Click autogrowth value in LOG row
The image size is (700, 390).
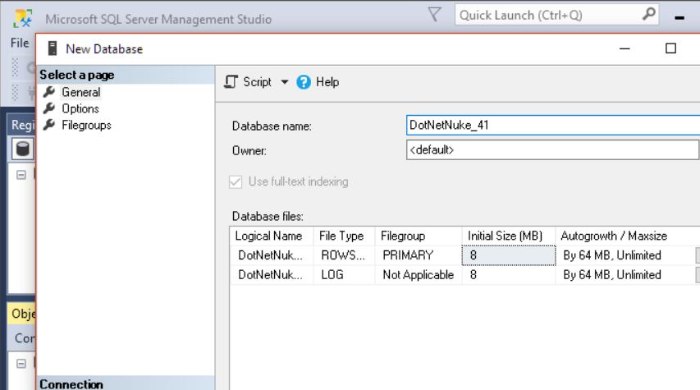click(625, 275)
